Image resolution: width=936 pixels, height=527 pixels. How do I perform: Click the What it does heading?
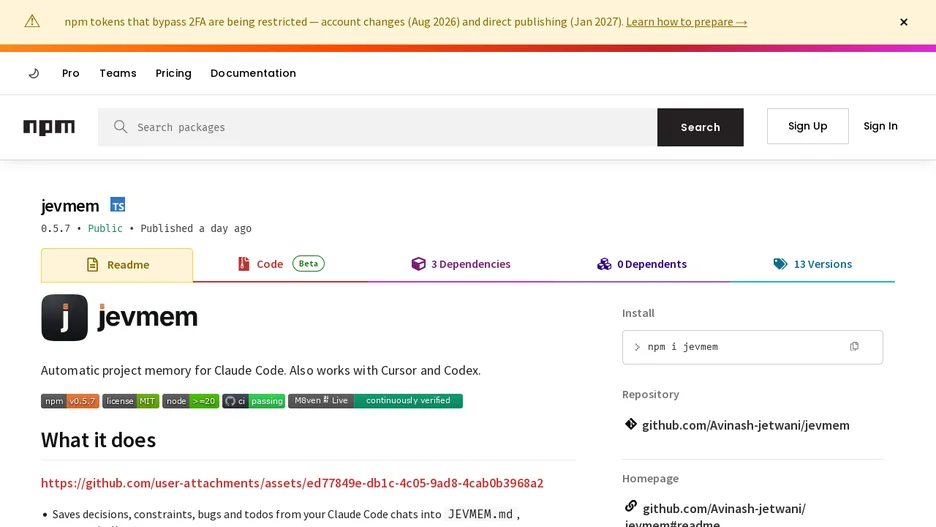coord(98,440)
